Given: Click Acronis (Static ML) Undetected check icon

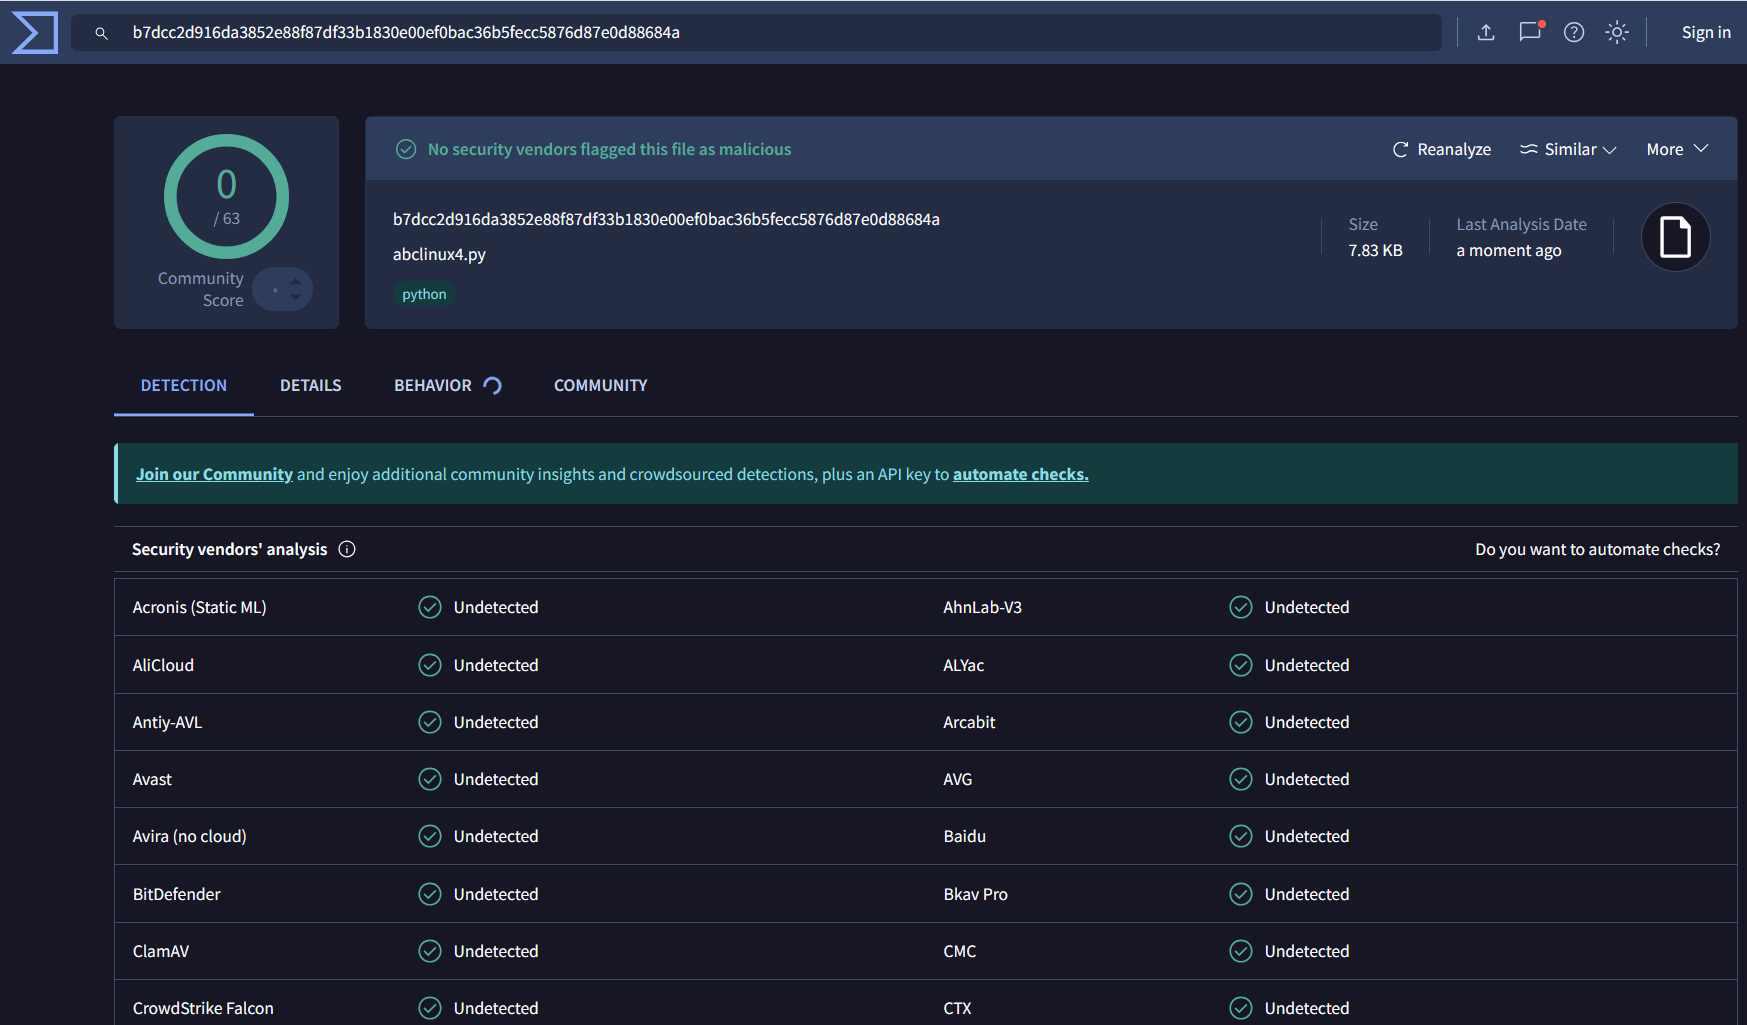Looking at the screenshot, I should [430, 607].
